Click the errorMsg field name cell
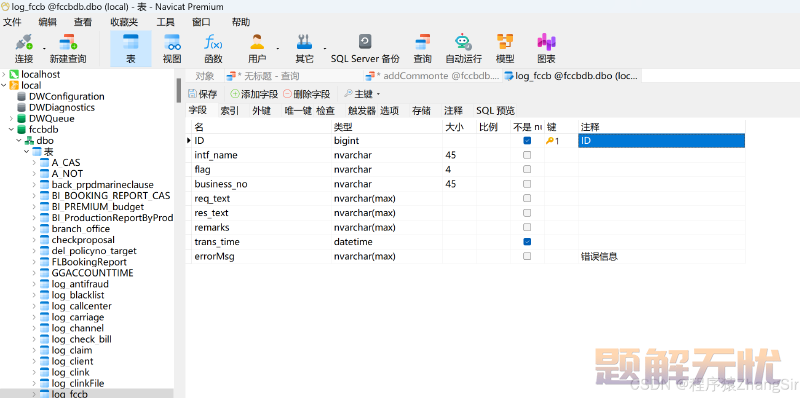Screen dimensions: 800x398 pos(261,256)
